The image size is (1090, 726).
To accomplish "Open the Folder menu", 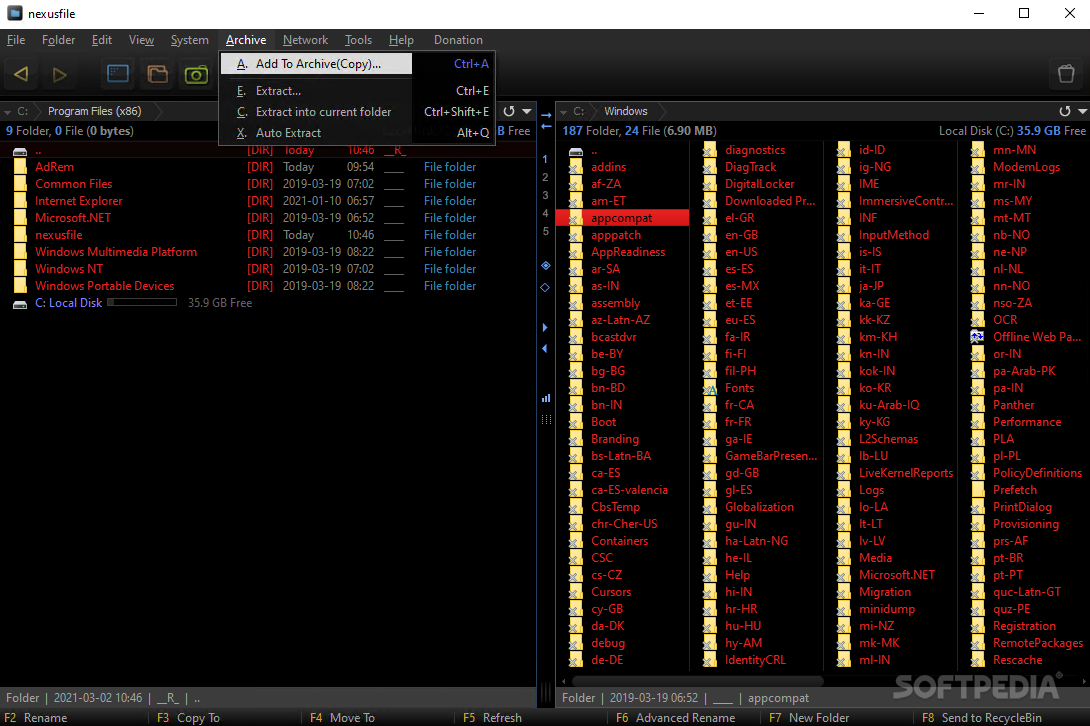I will coord(58,40).
